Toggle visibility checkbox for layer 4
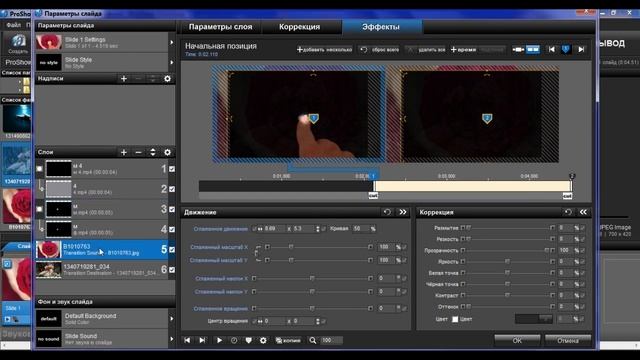 click(x=172, y=229)
